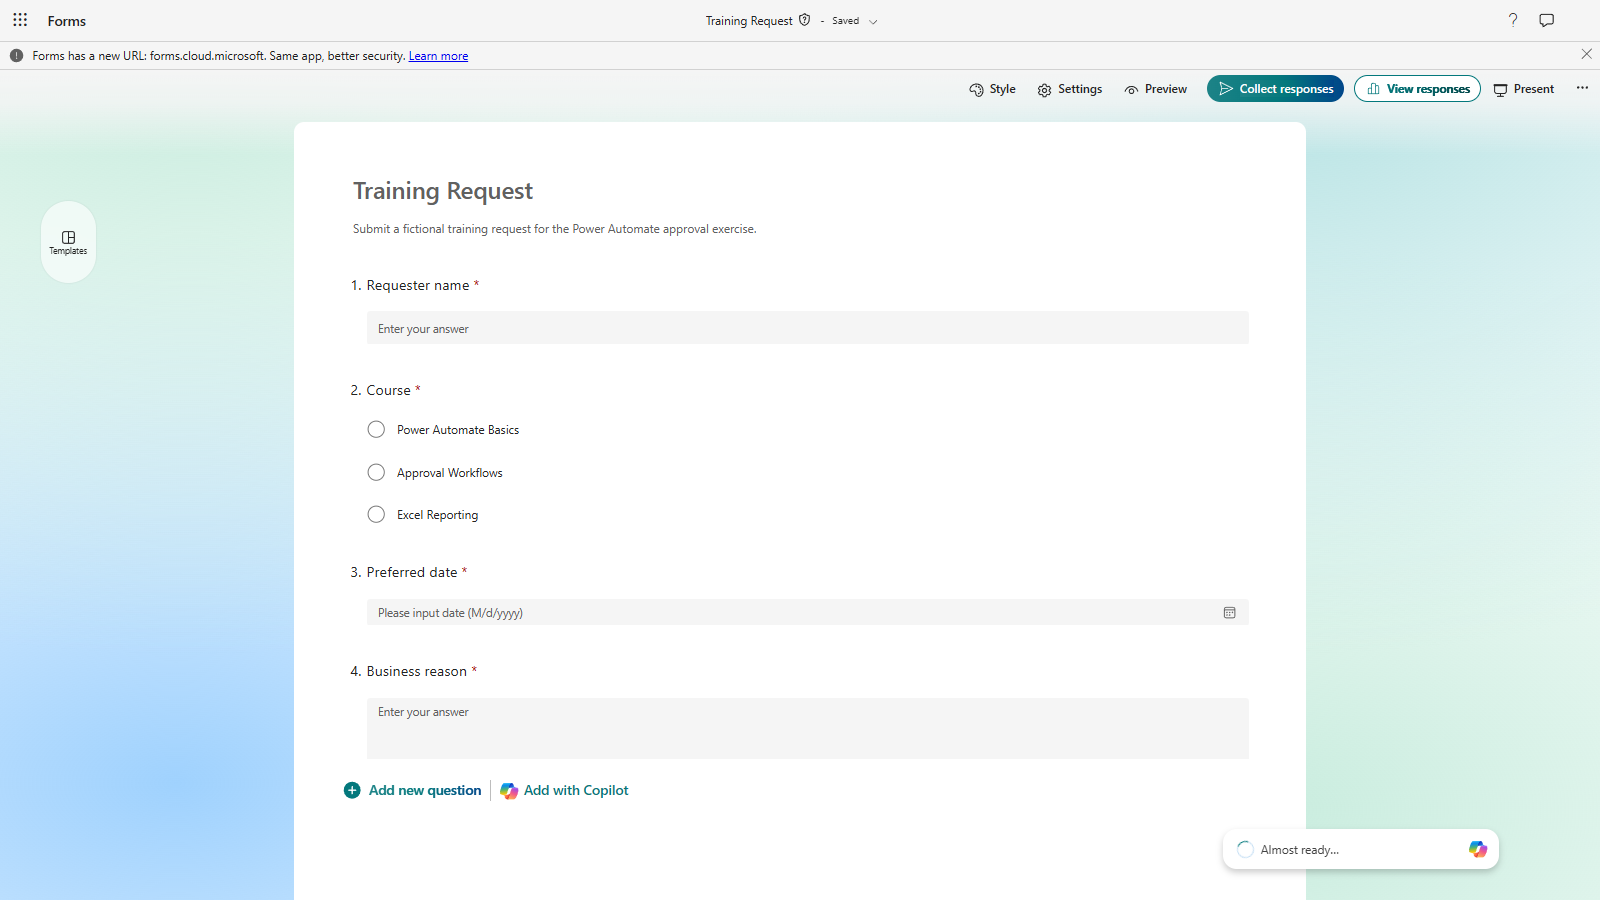This screenshot has height=900, width=1600.
Task: Click the Copilot icon in Almost ready box
Action: click(x=1478, y=849)
